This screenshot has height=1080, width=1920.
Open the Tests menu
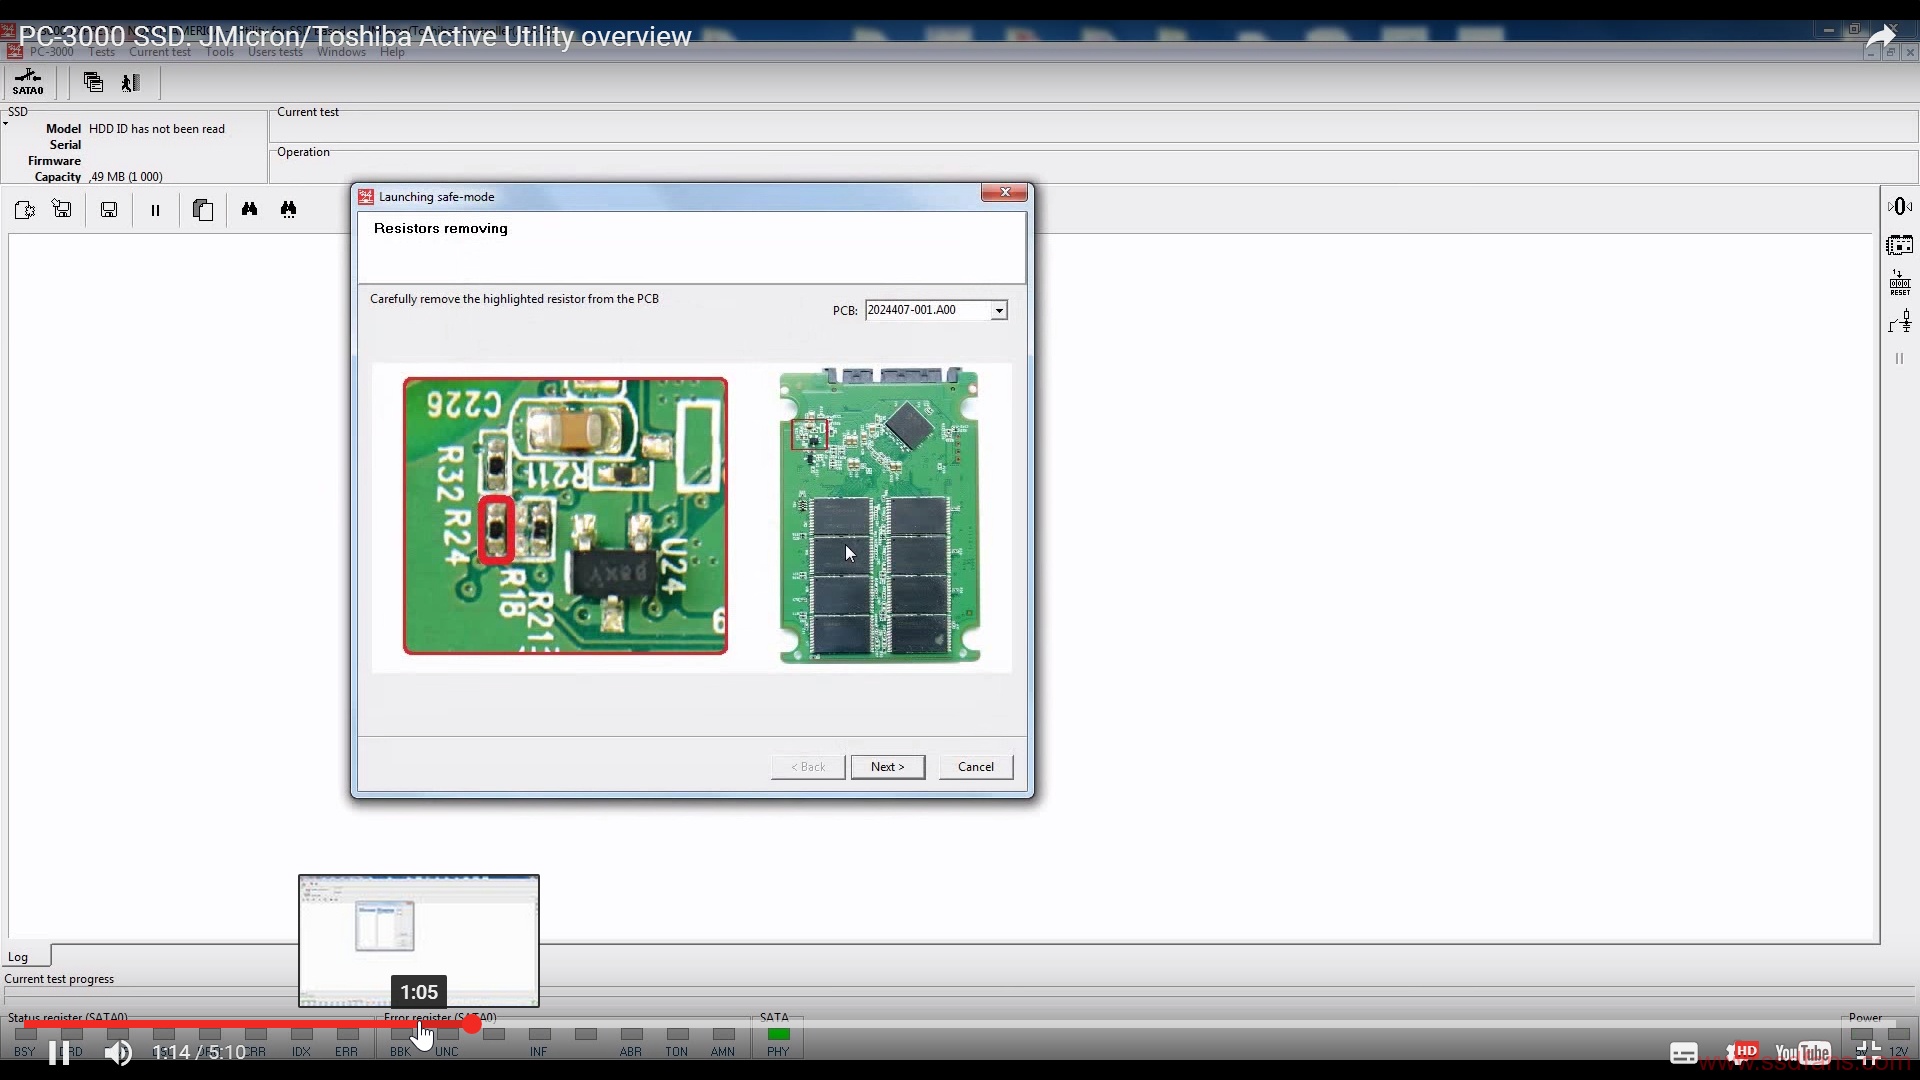[101, 52]
